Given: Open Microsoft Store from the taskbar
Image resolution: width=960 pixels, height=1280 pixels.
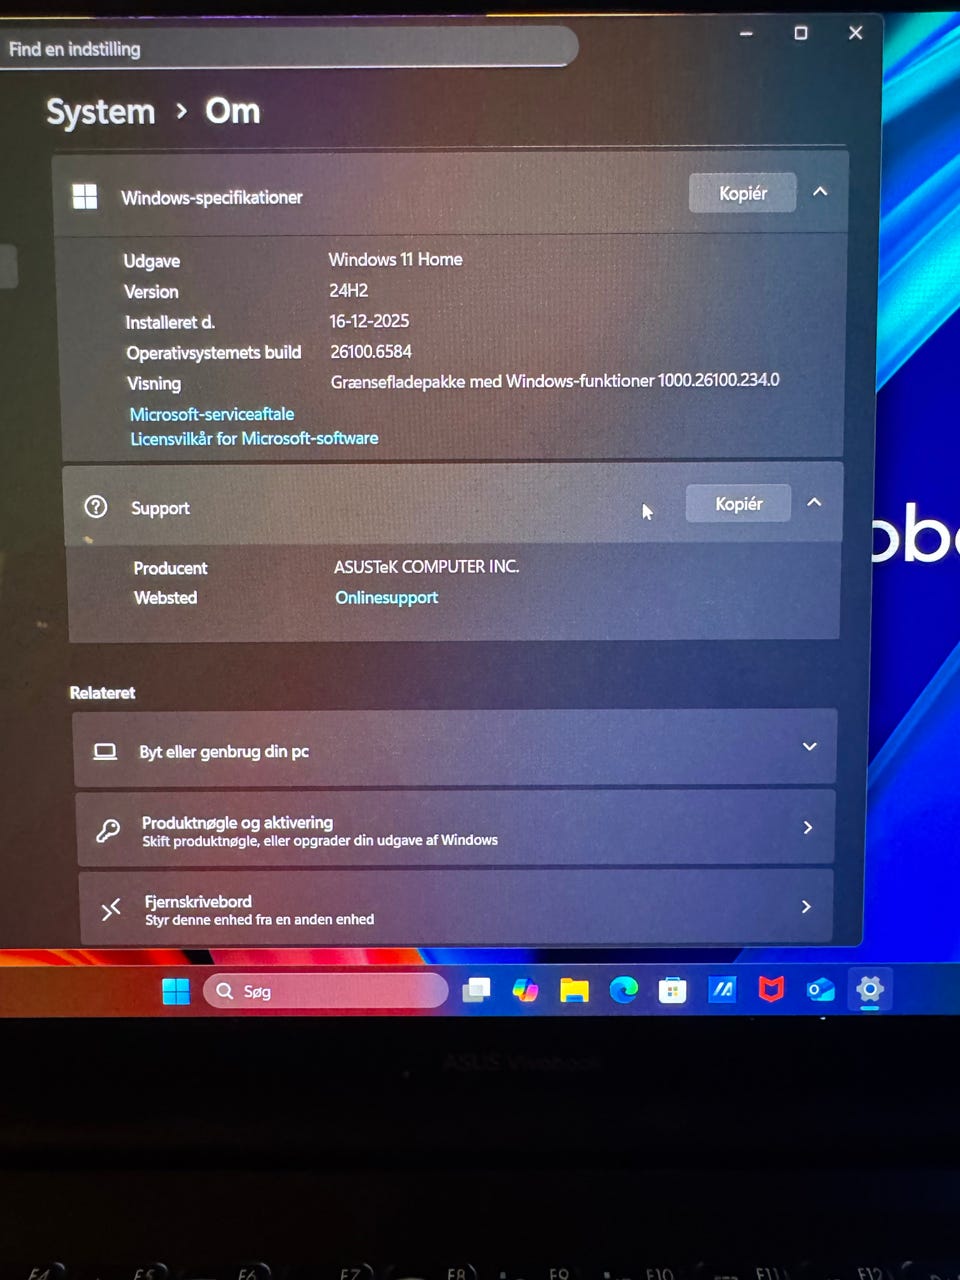Looking at the screenshot, I should (673, 990).
